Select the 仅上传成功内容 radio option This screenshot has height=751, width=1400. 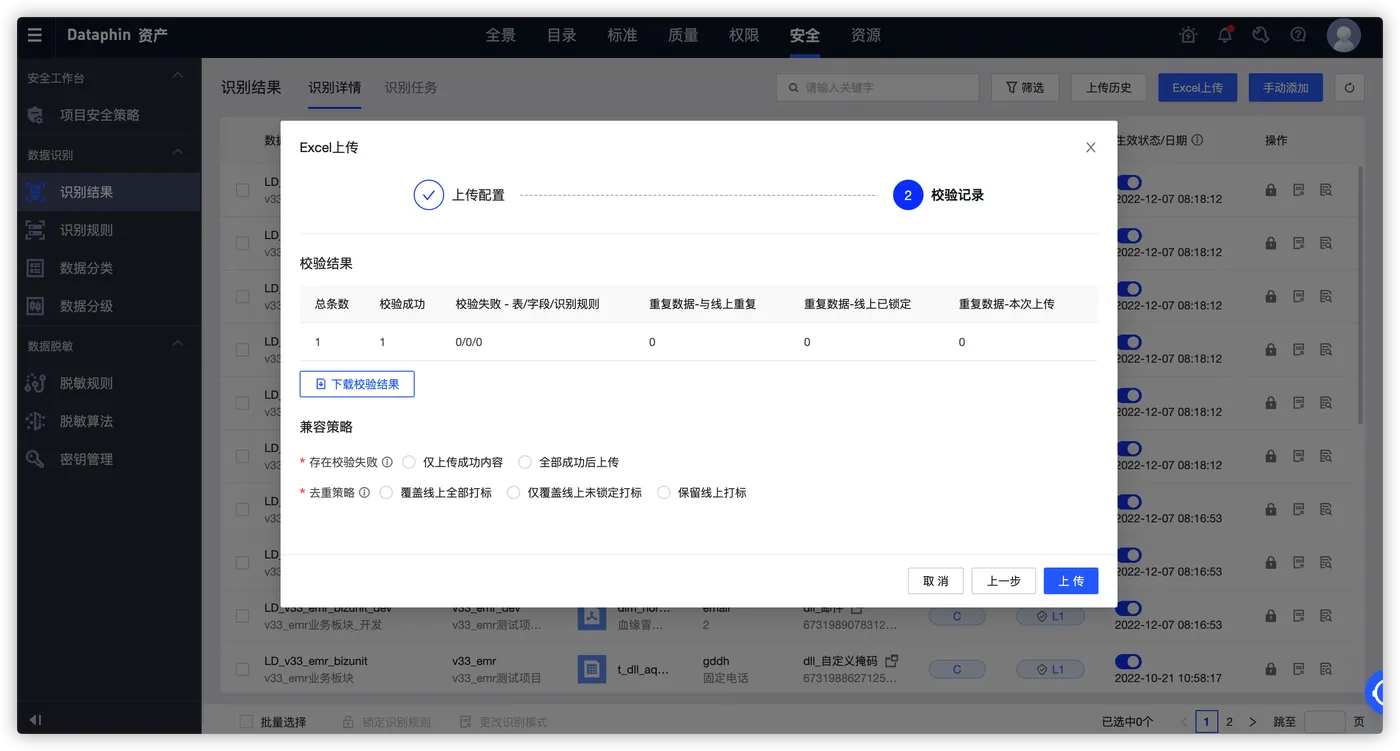coord(409,462)
